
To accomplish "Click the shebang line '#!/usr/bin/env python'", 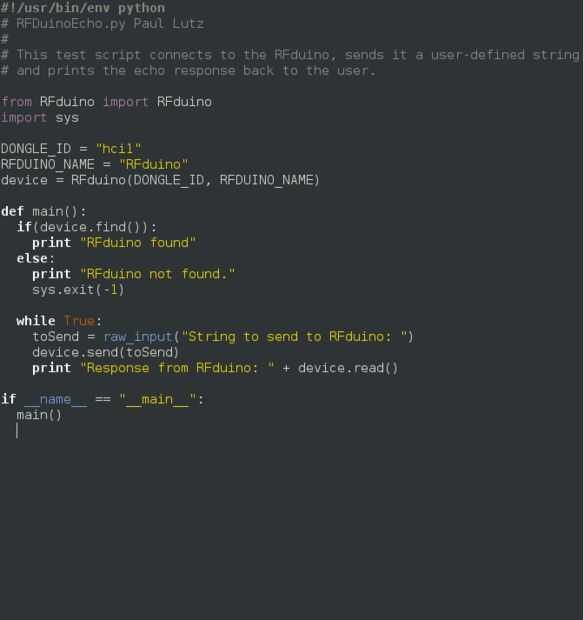I will coord(83,8).
